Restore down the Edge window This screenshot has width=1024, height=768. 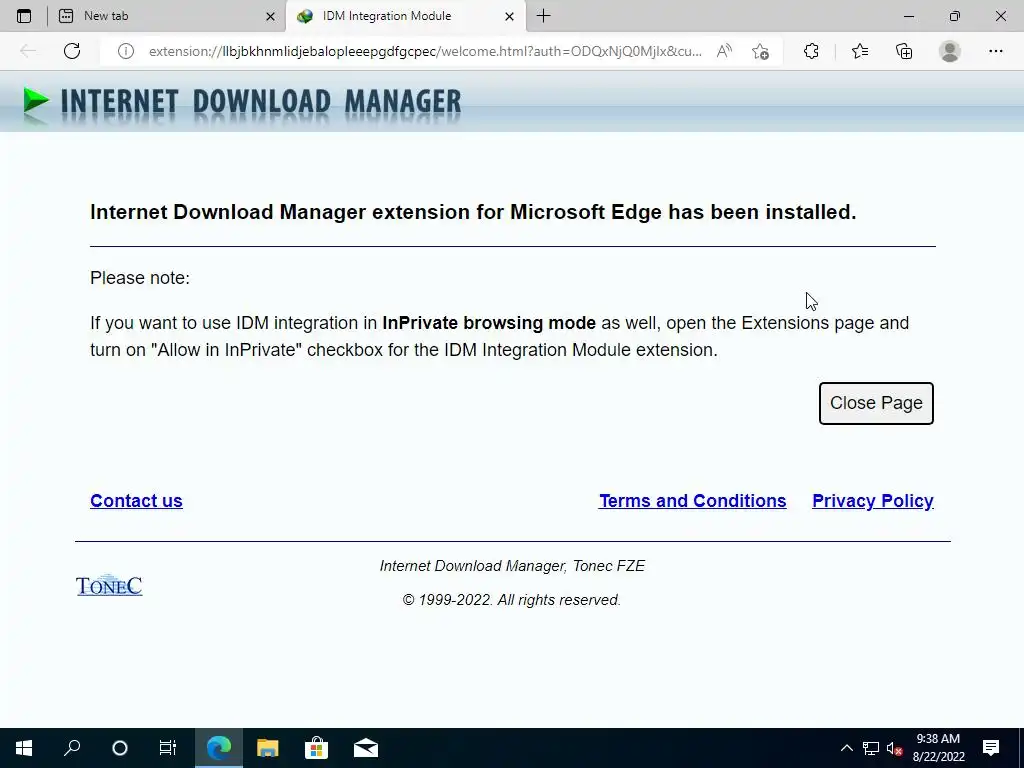[955, 16]
